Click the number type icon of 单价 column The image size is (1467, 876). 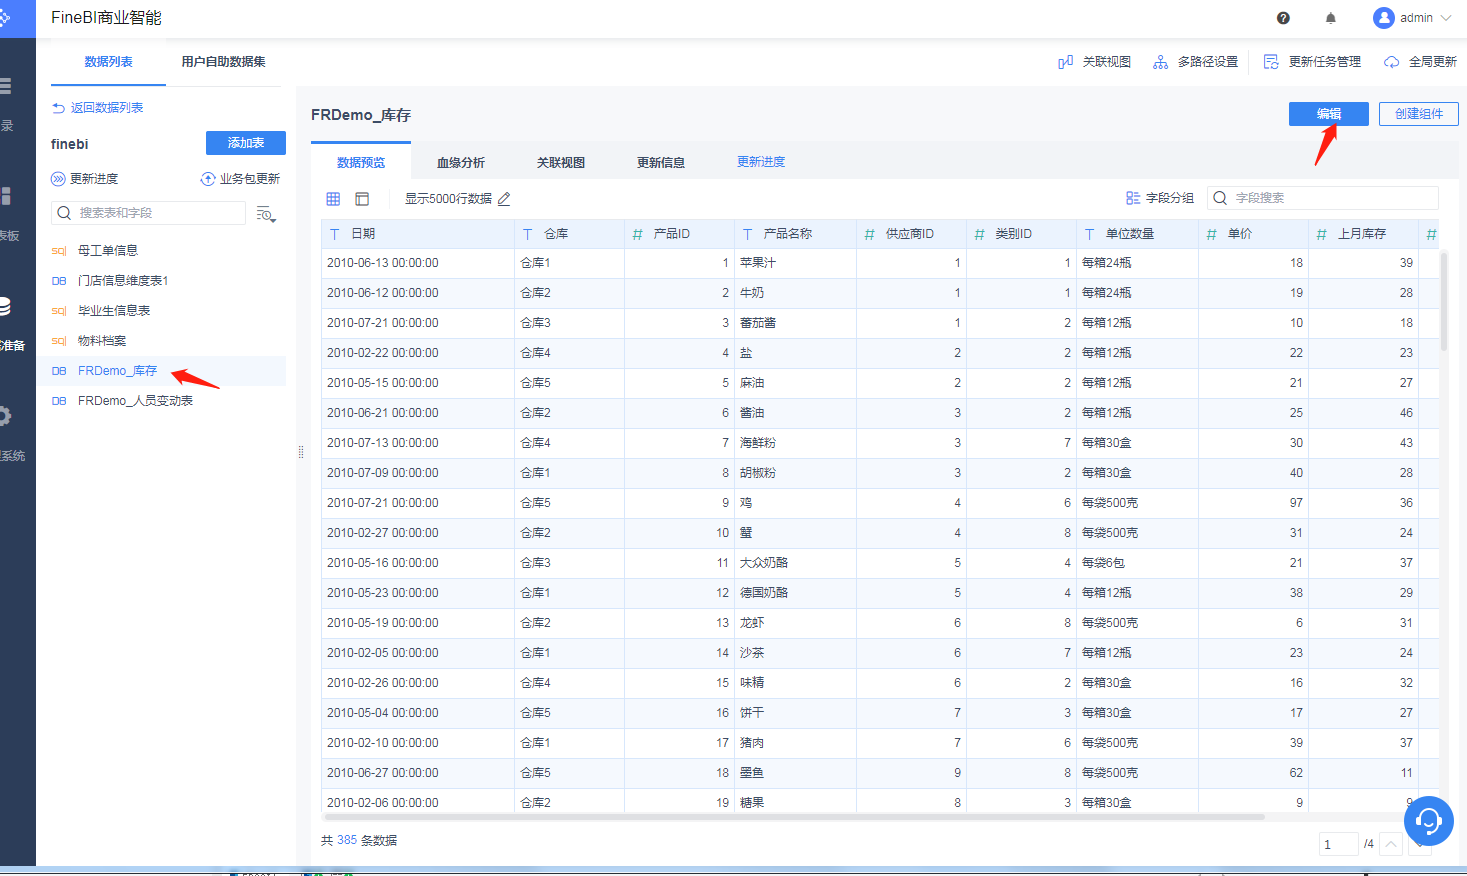(x=1211, y=234)
